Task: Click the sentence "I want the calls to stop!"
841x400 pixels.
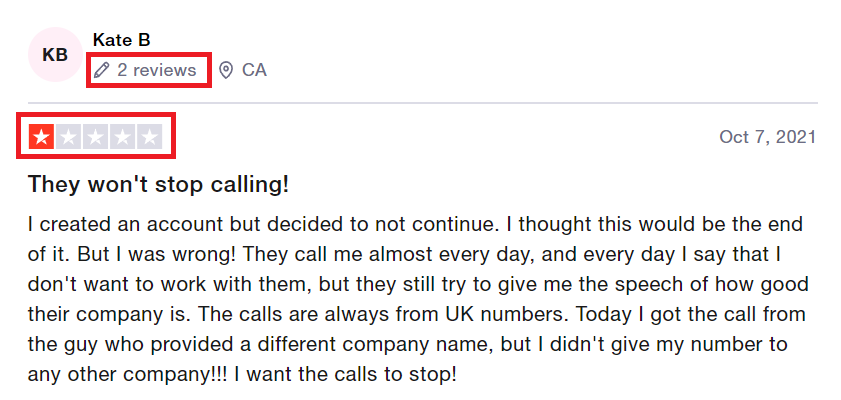Action: click(345, 373)
